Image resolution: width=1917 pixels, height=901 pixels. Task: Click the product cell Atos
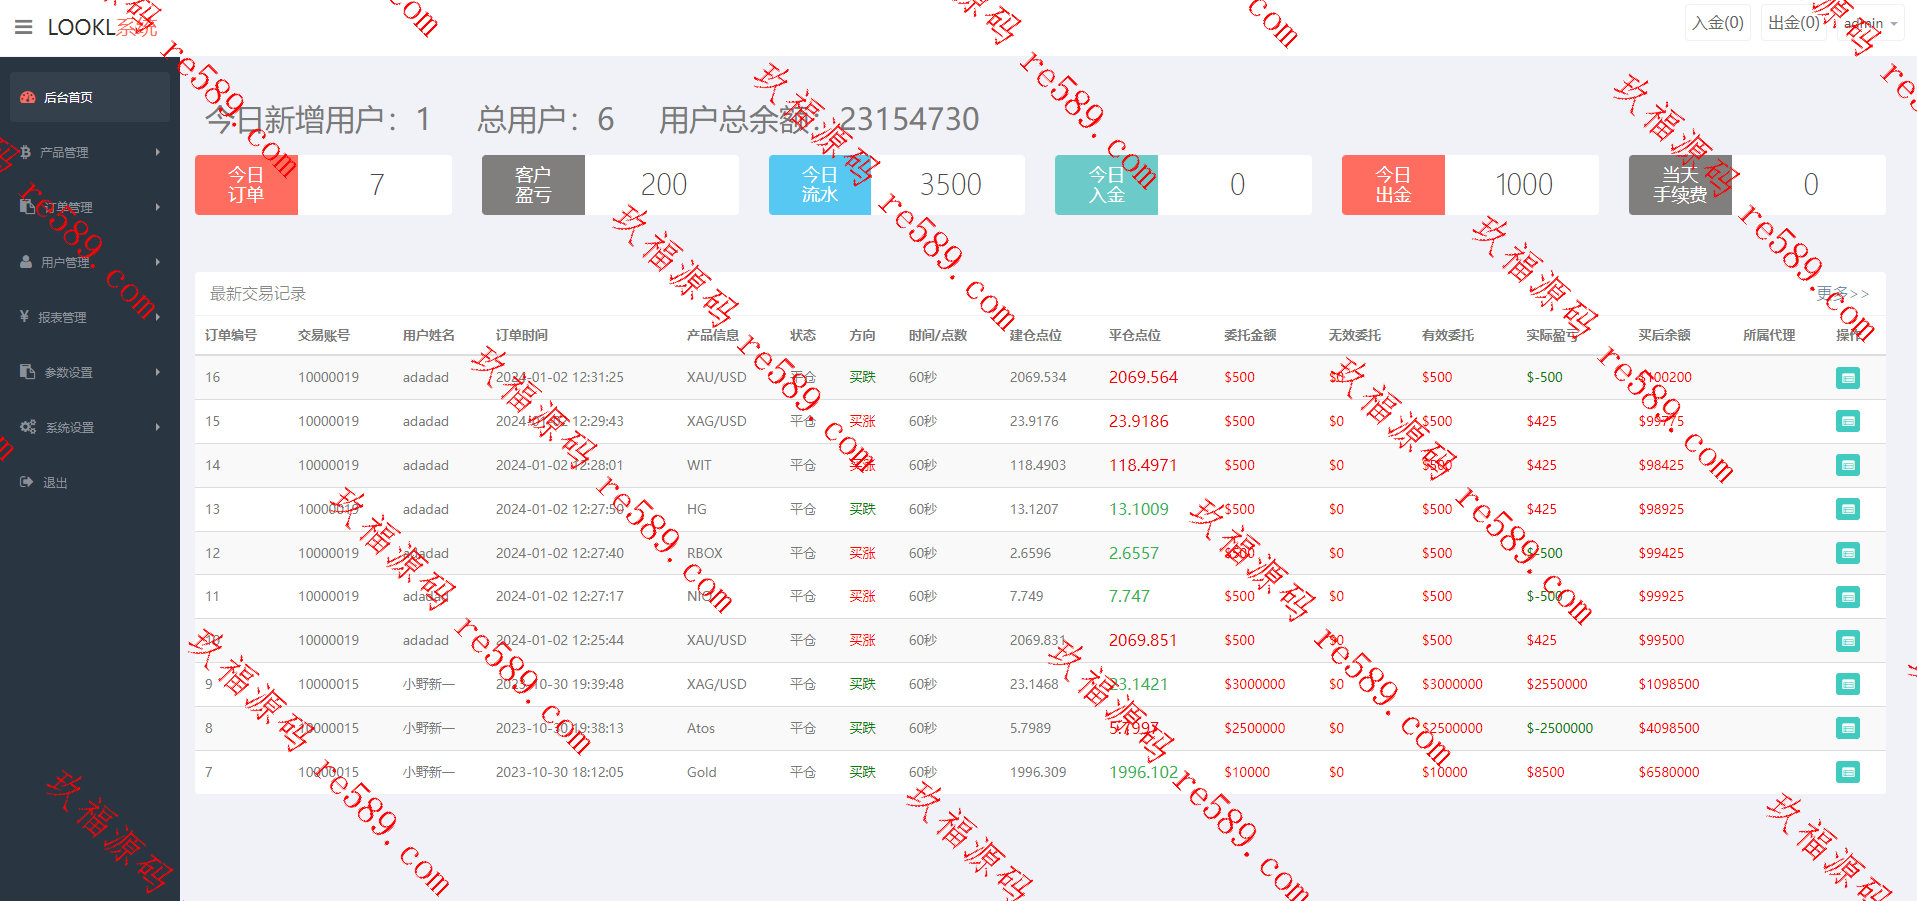pos(701,728)
